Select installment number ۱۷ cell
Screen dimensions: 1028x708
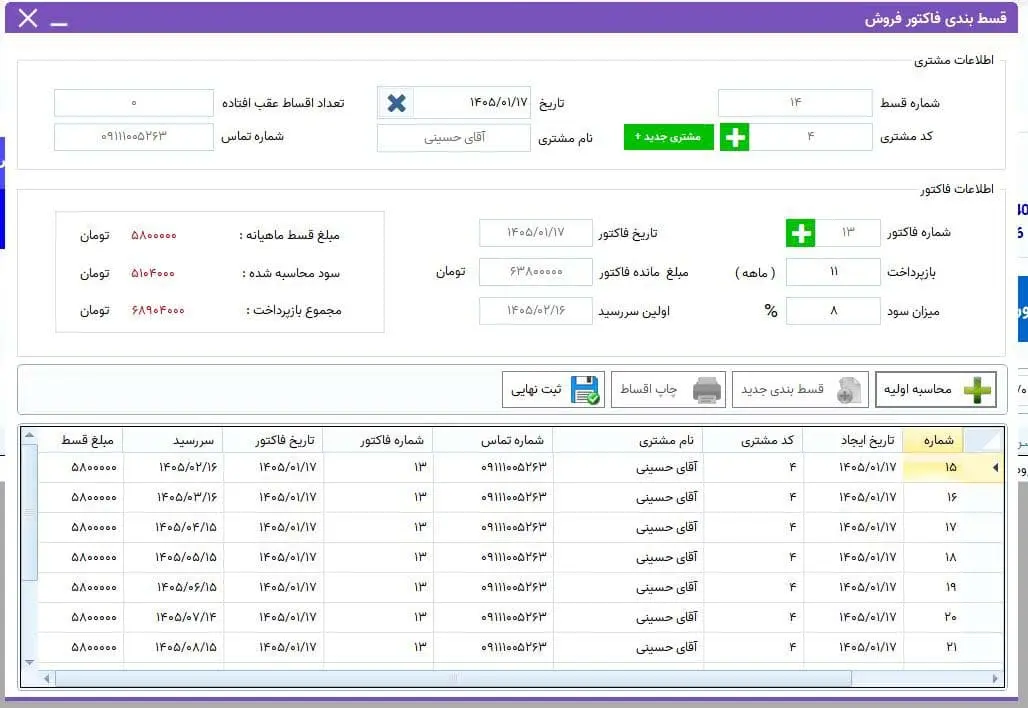pos(934,527)
